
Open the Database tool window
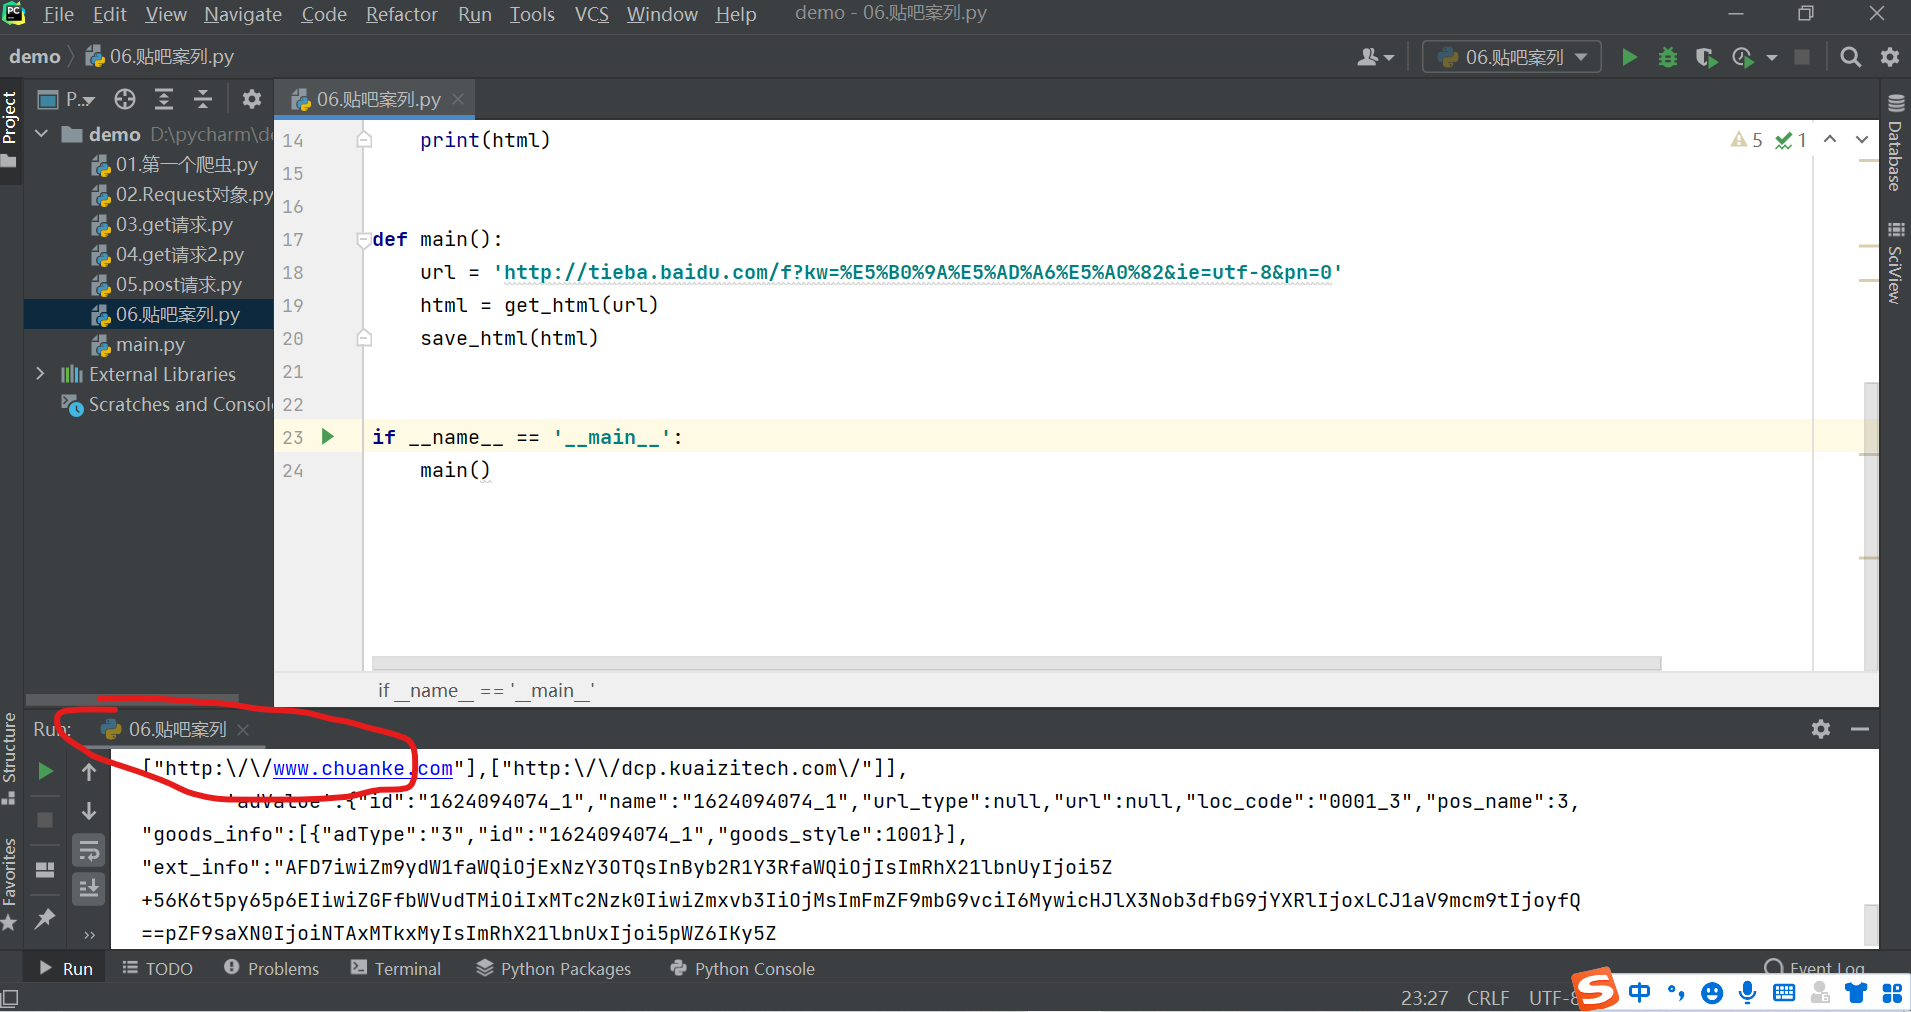click(x=1895, y=143)
